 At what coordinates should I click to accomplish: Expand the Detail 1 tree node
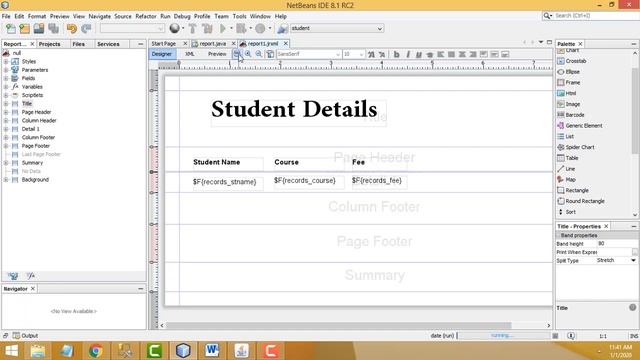pos(6,129)
